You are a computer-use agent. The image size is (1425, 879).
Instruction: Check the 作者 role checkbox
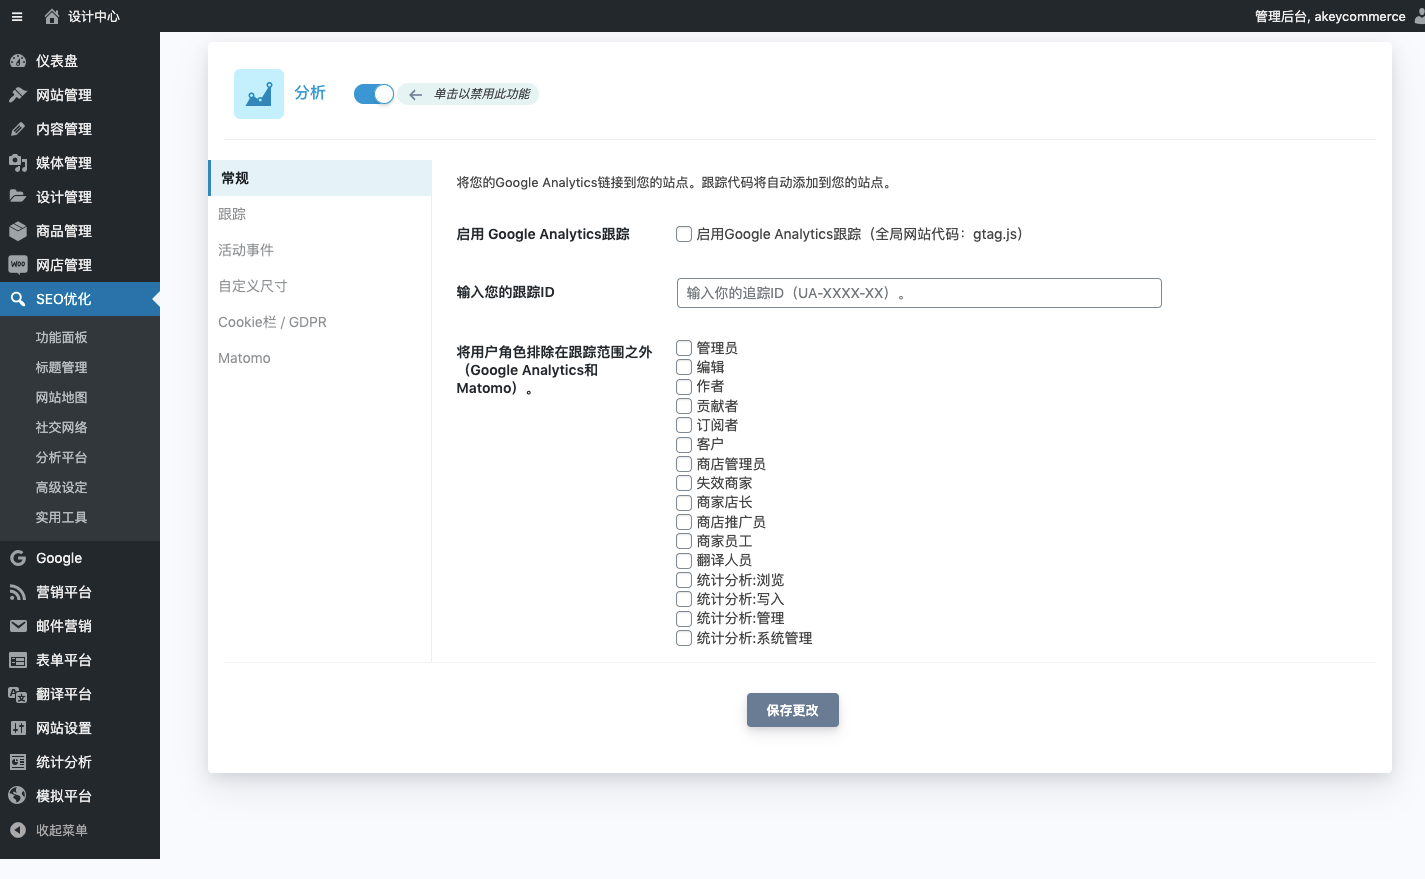tap(684, 387)
